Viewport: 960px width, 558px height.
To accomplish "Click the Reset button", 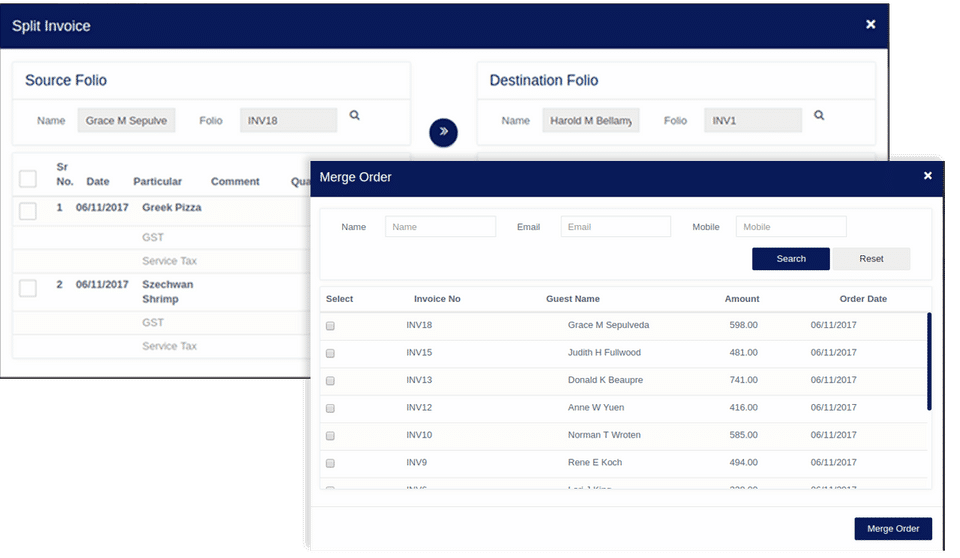I will 871,258.
